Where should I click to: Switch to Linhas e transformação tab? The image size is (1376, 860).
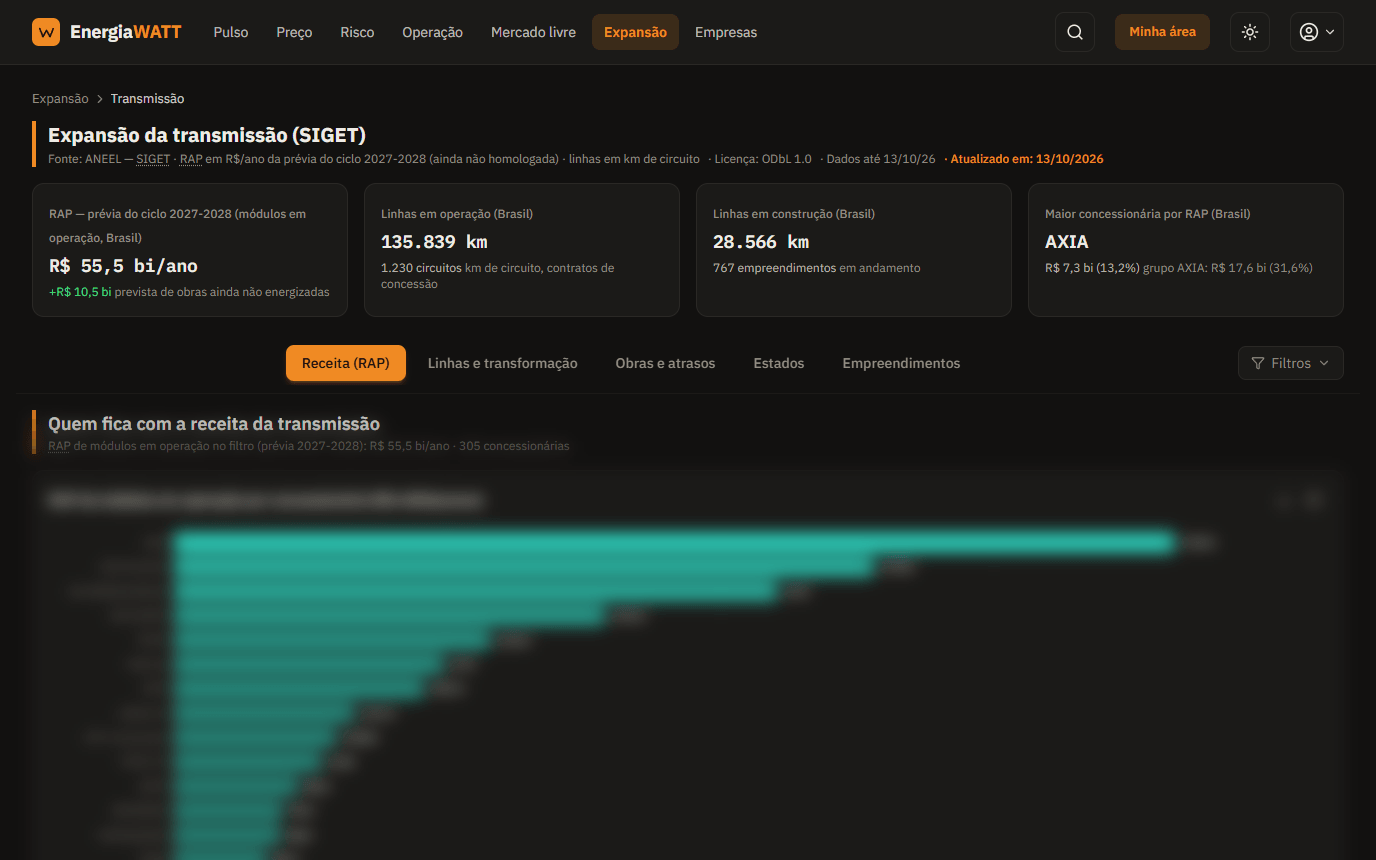[x=503, y=363]
